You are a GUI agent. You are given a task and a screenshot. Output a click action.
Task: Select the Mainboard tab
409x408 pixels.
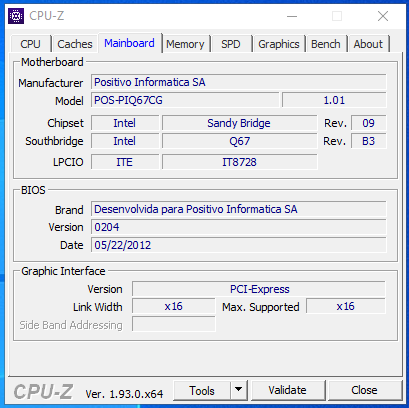tap(129, 43)
